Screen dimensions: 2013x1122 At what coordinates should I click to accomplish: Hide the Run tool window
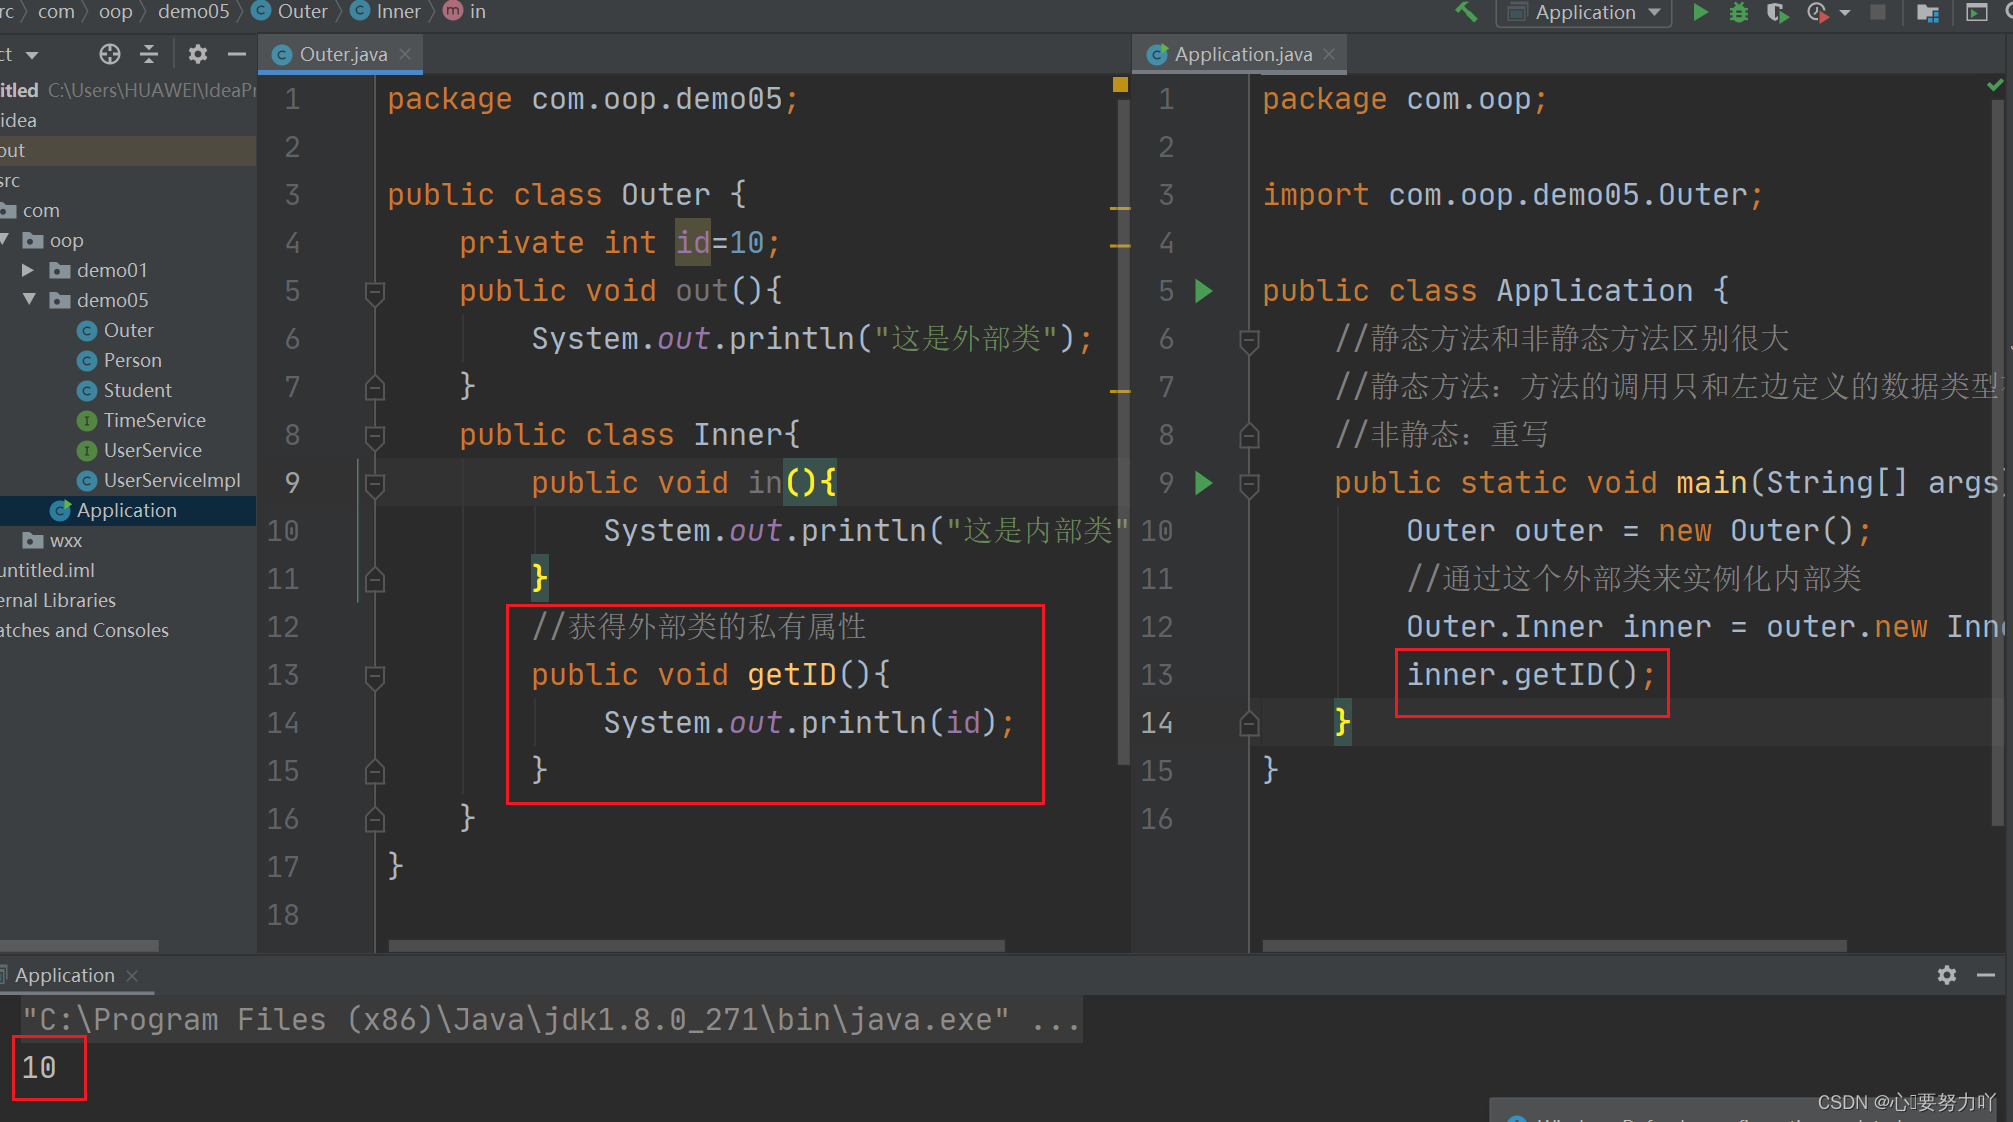[x=1986, y=974]
